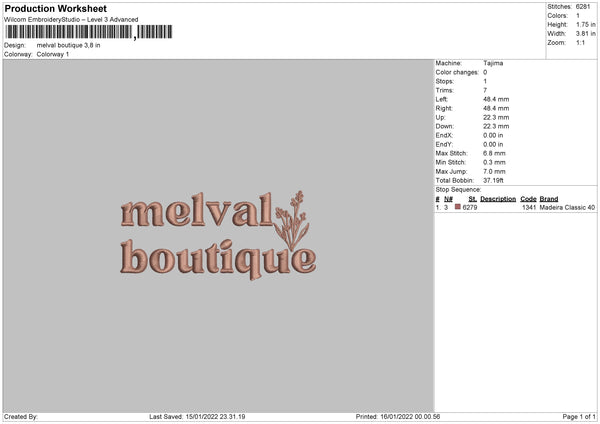Click the thread color swatch in stop 1
Viewport: 600px width, 424px height.
(458, 207)
